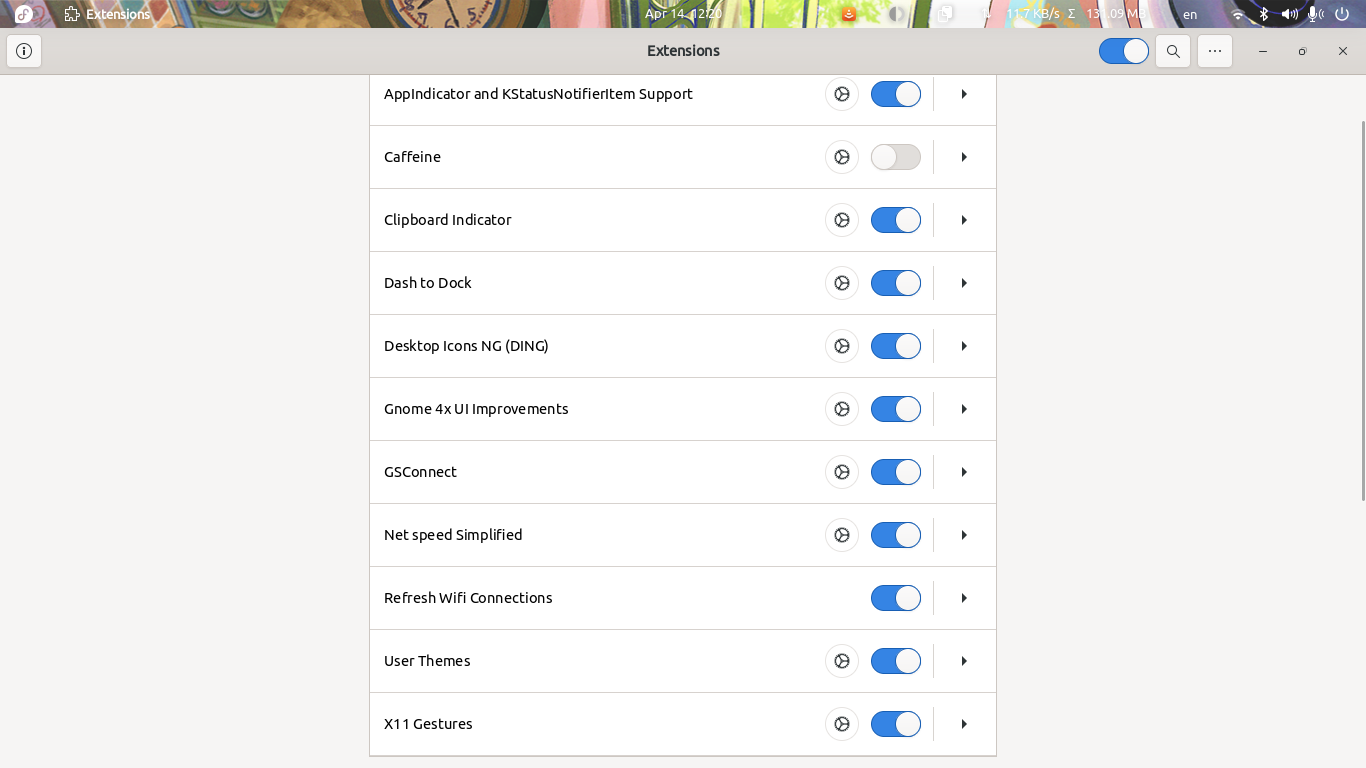The height and width of the screenshot is (768, 1366).
Task: Open X11 Gestures extension settings gear
Action: point(841,723)
